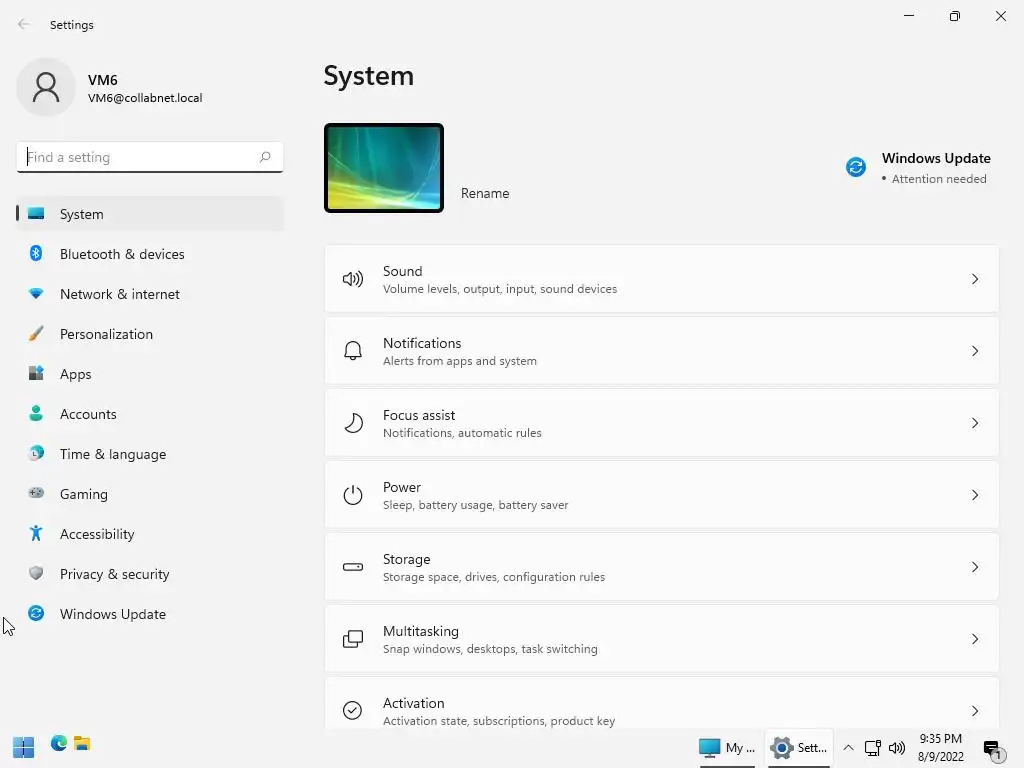Click the Sound speaker icon

(353, 279)
